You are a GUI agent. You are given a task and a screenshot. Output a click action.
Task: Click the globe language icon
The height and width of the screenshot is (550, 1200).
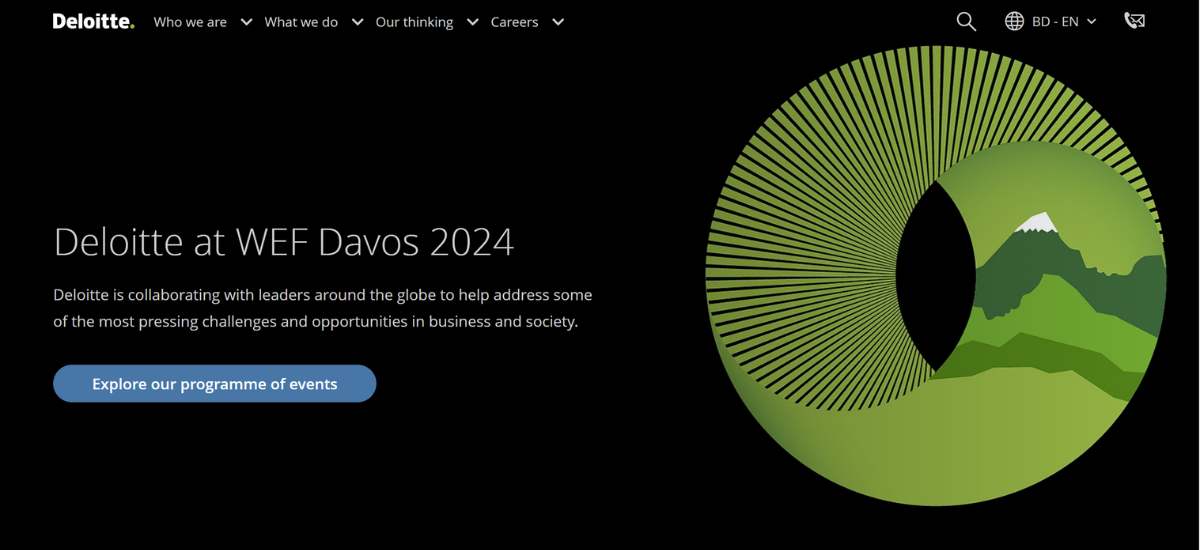tap(1014, 21)
